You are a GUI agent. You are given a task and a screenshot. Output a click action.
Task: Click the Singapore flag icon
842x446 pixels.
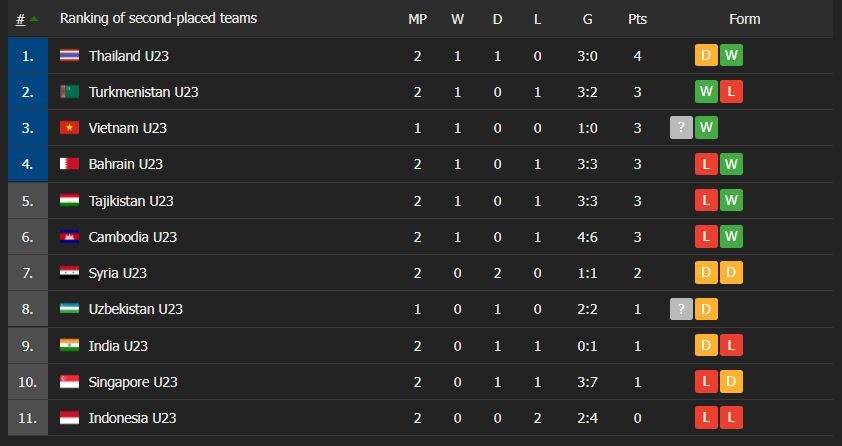[69, 382]
